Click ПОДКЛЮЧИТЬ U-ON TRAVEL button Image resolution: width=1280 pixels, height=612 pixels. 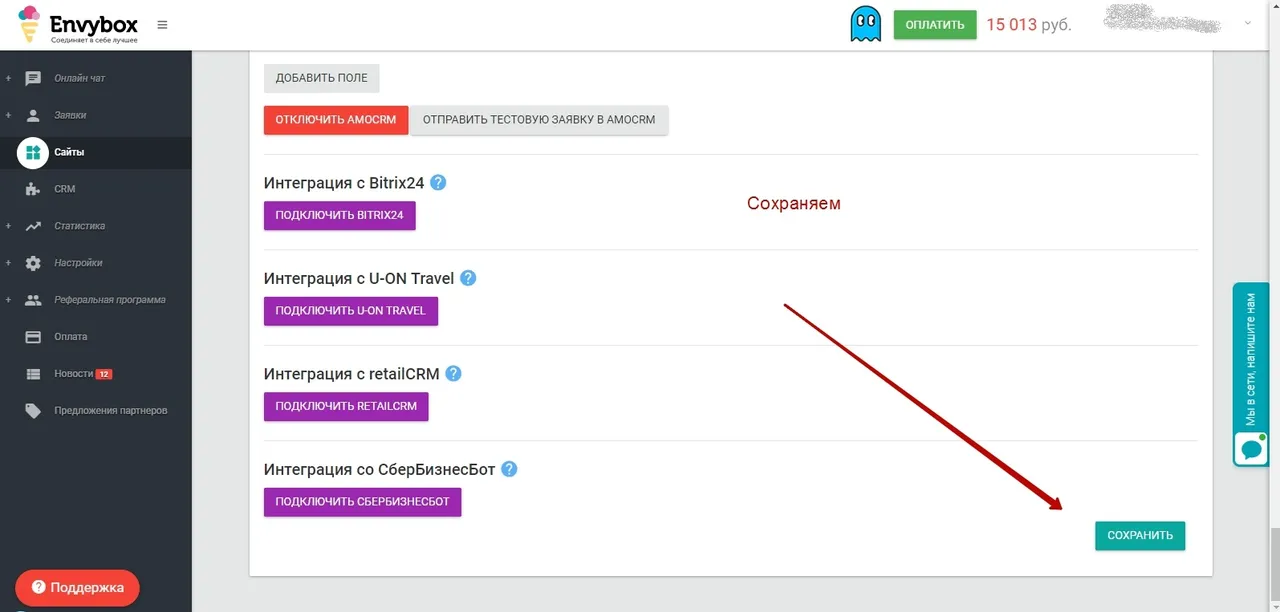point(350,311)
